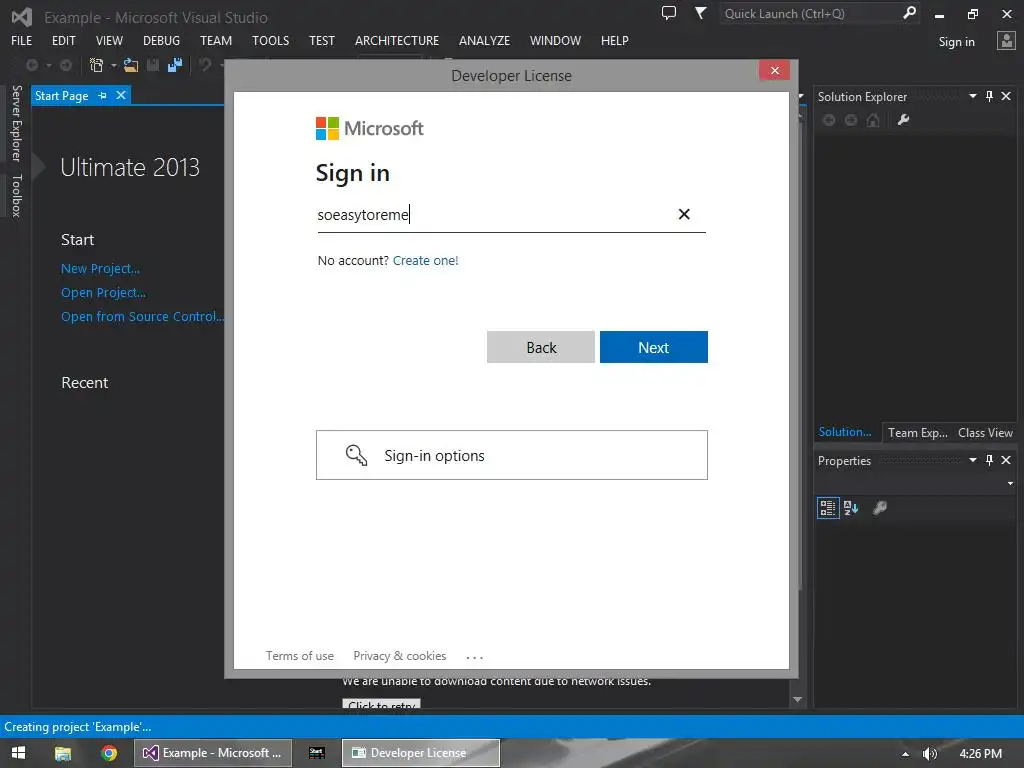1024x768 pixels.
Task: Open the VIEW menu
Action: click(109, 40)
